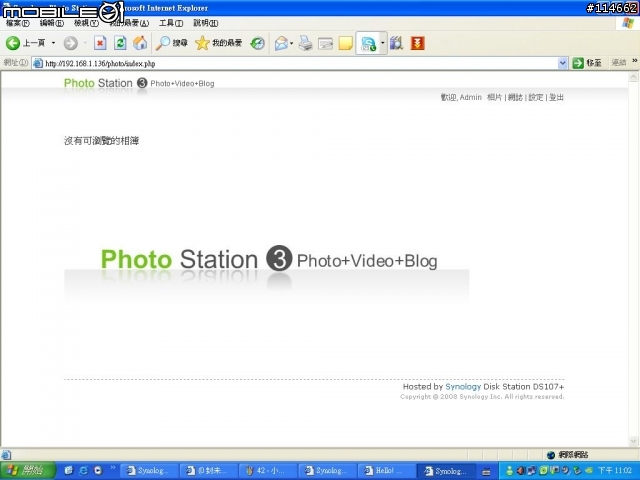
Task: Launch Internet Explorer from the Quick Launch
Action: pos(83,471)
